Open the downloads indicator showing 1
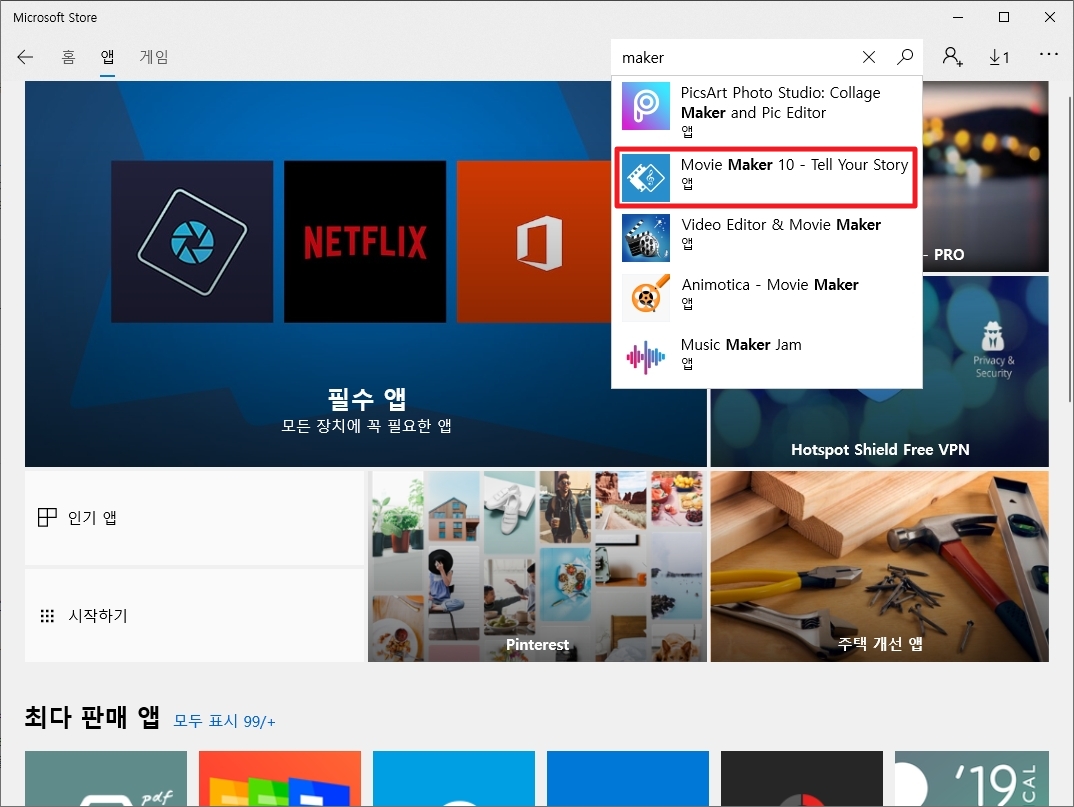This screenshot has width=1074, height=807. (999, 58)
